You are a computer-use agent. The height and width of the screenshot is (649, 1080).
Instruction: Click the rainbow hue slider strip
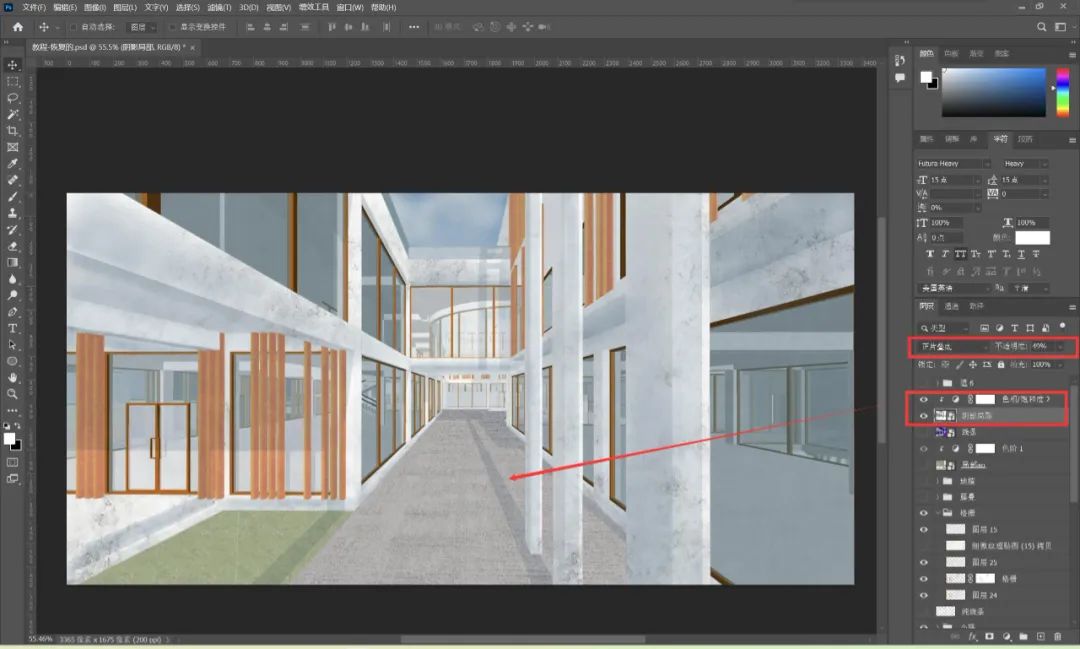point(1063,92)
